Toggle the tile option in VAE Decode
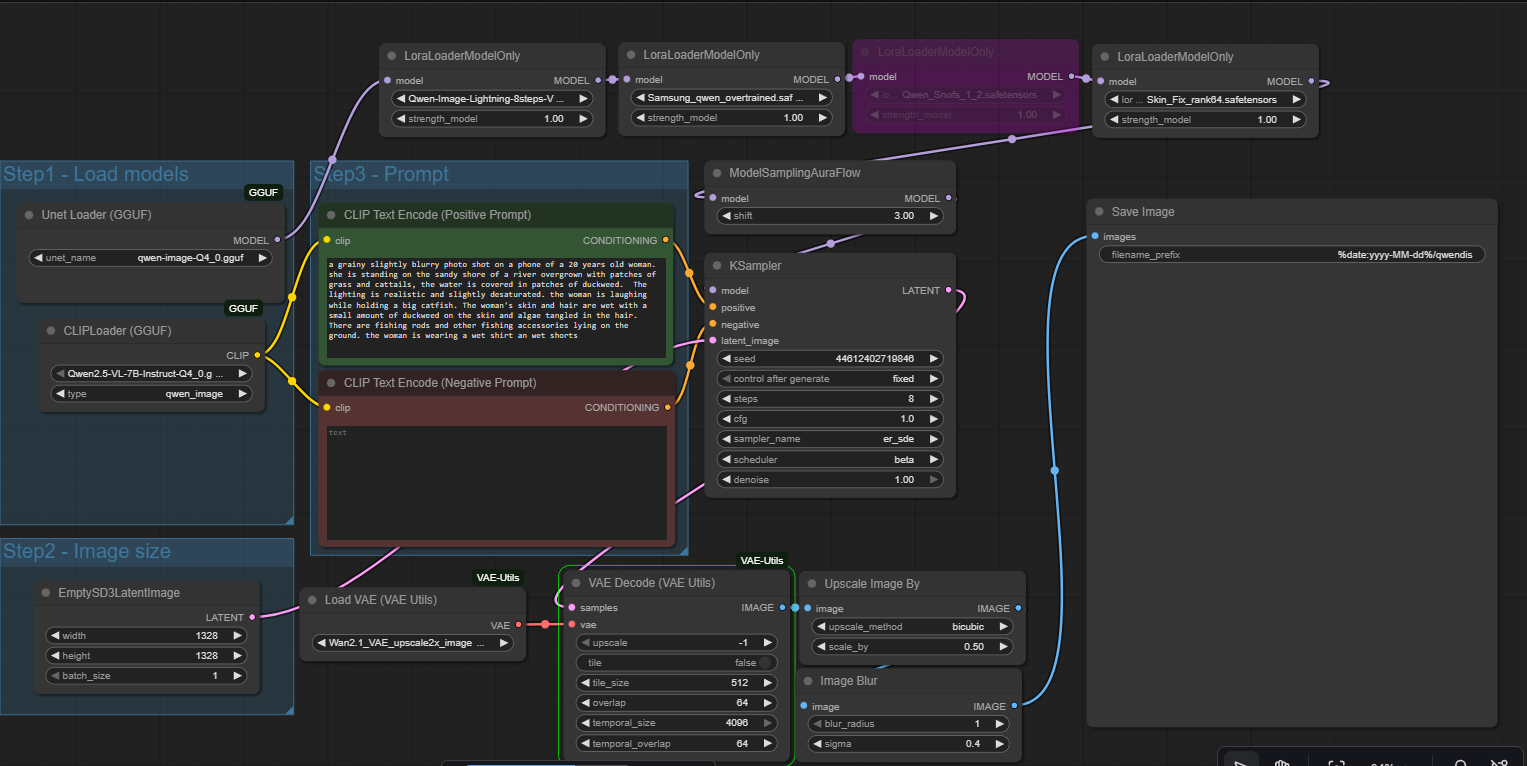The image size is (1527, 766). point(765,662)
